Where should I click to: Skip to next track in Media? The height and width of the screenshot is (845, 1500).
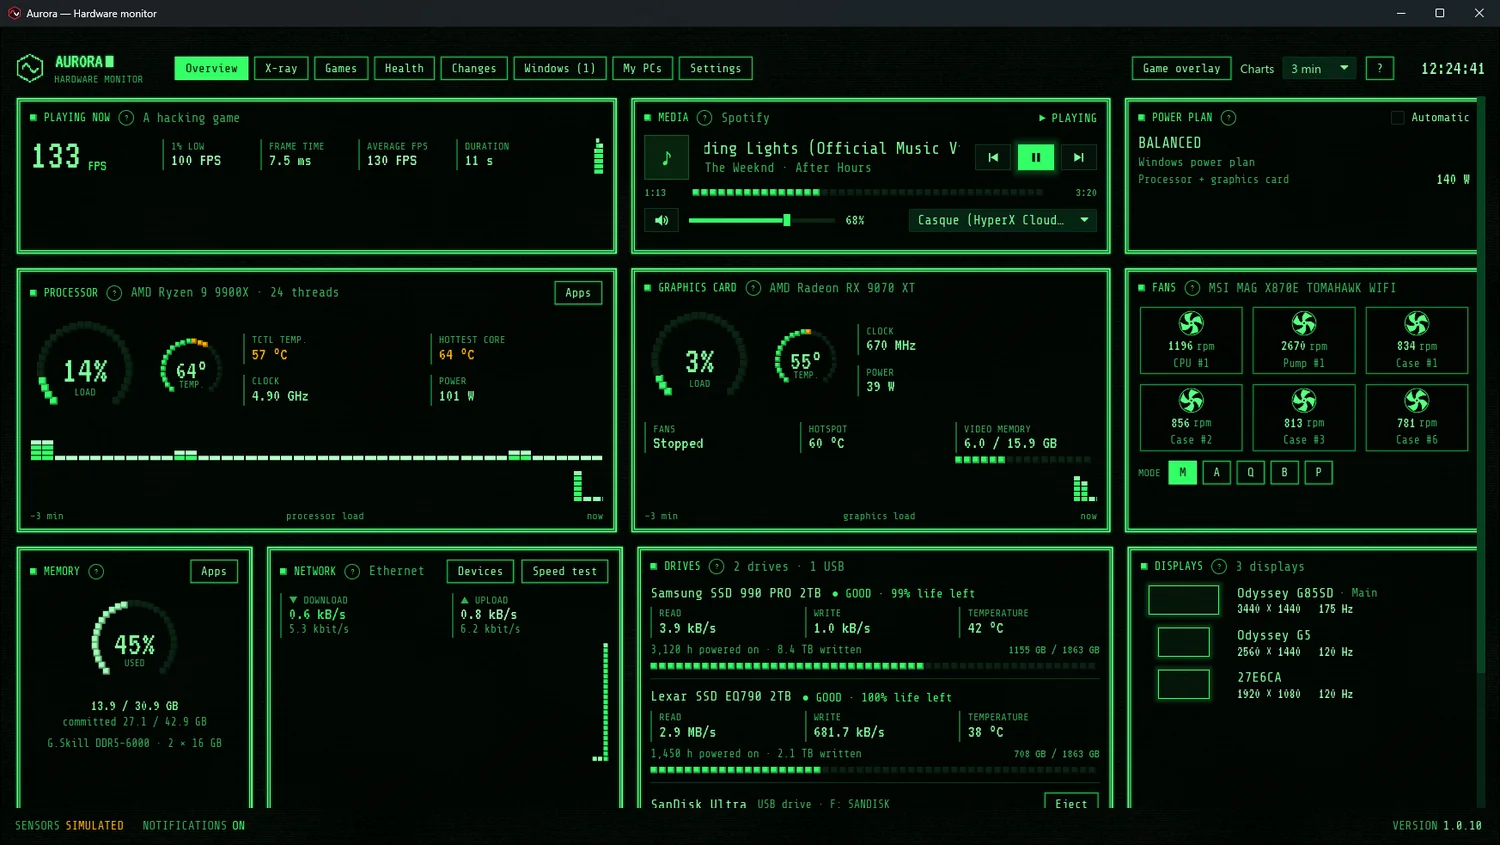coord(1078,157)
